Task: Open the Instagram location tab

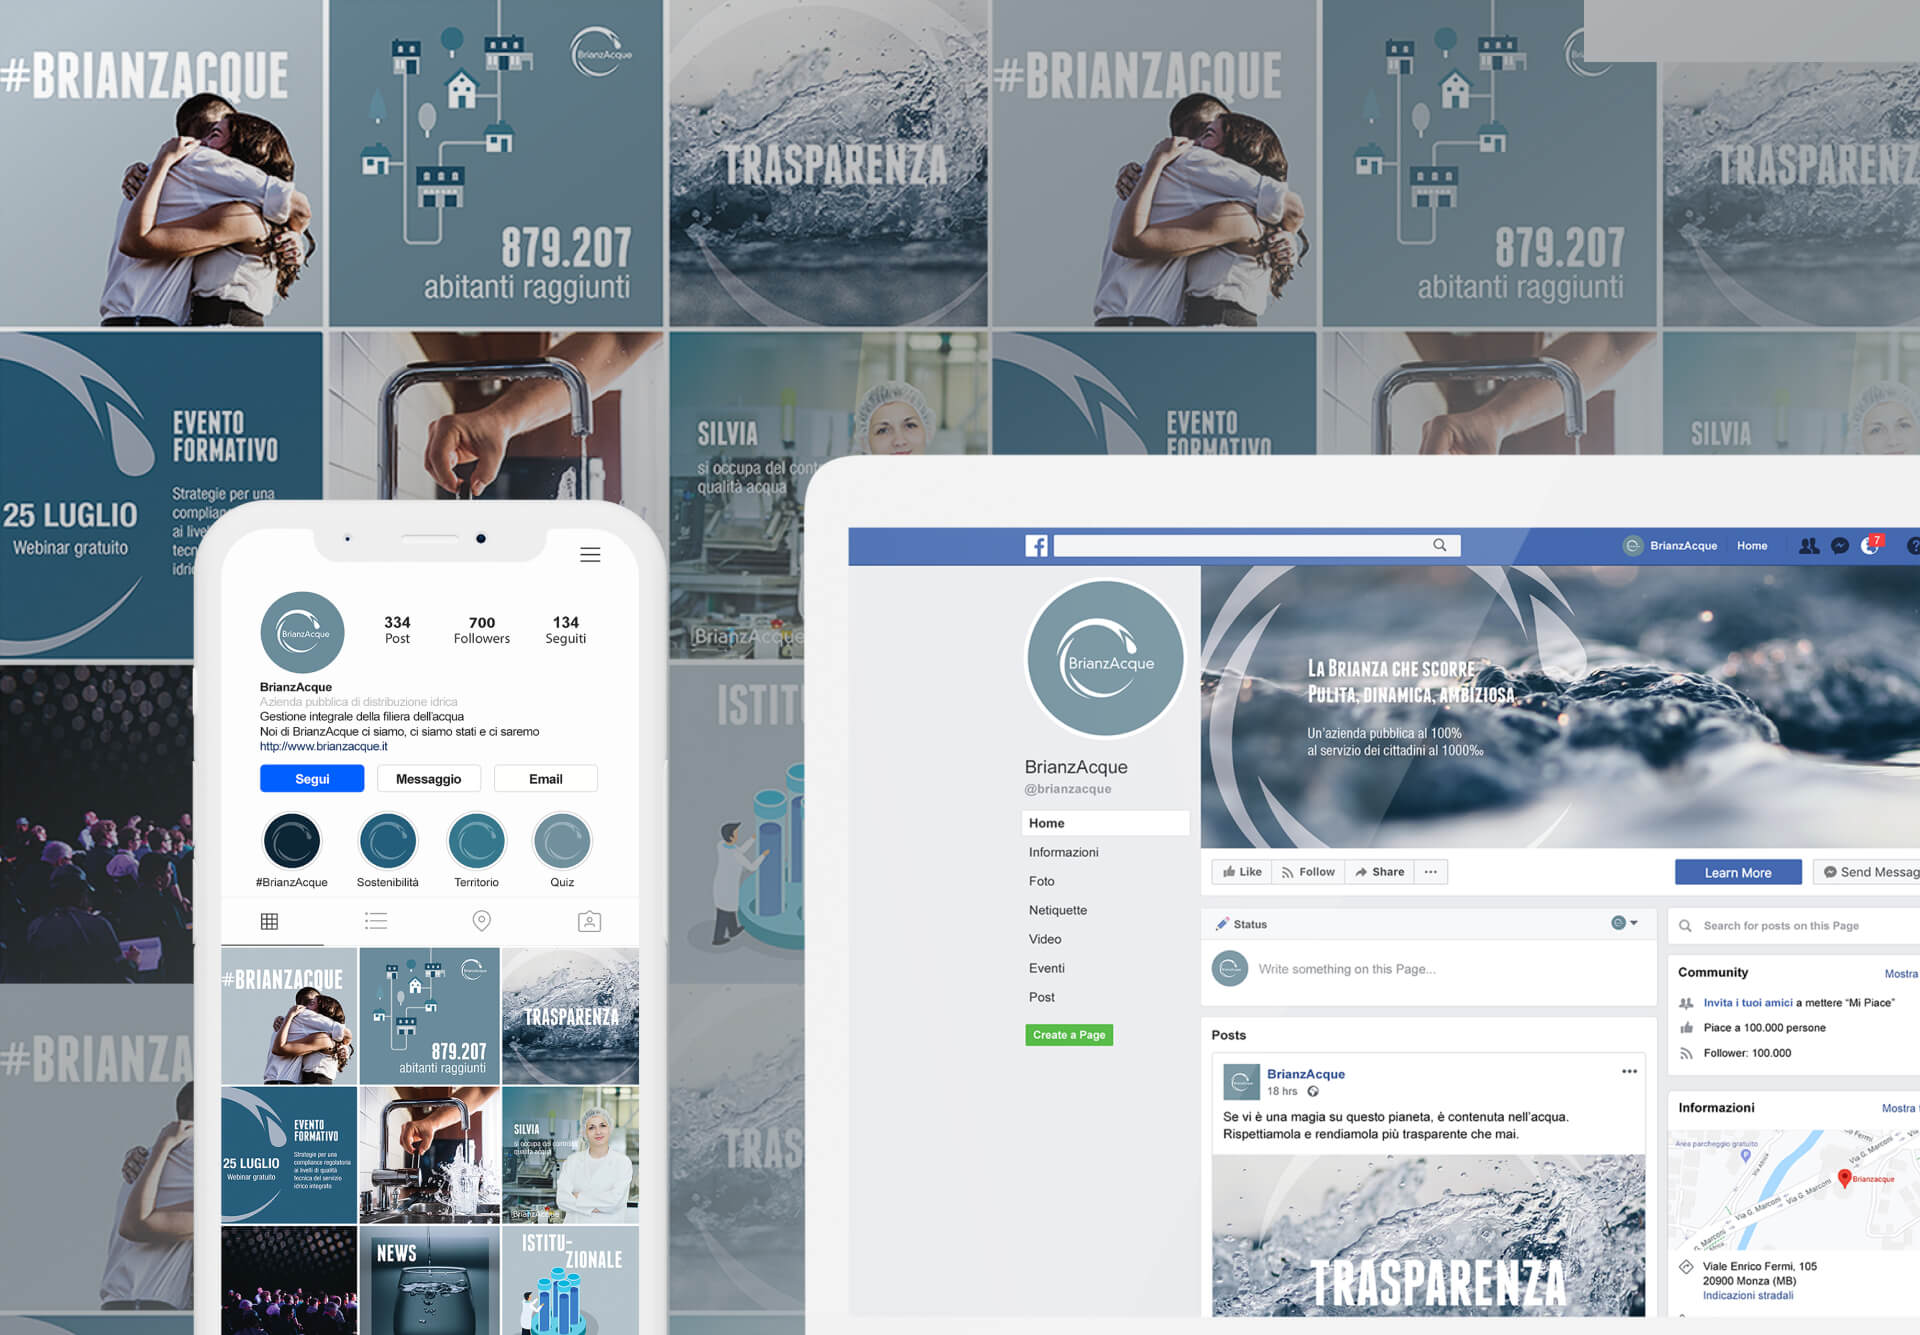Action: click(481, 921)
